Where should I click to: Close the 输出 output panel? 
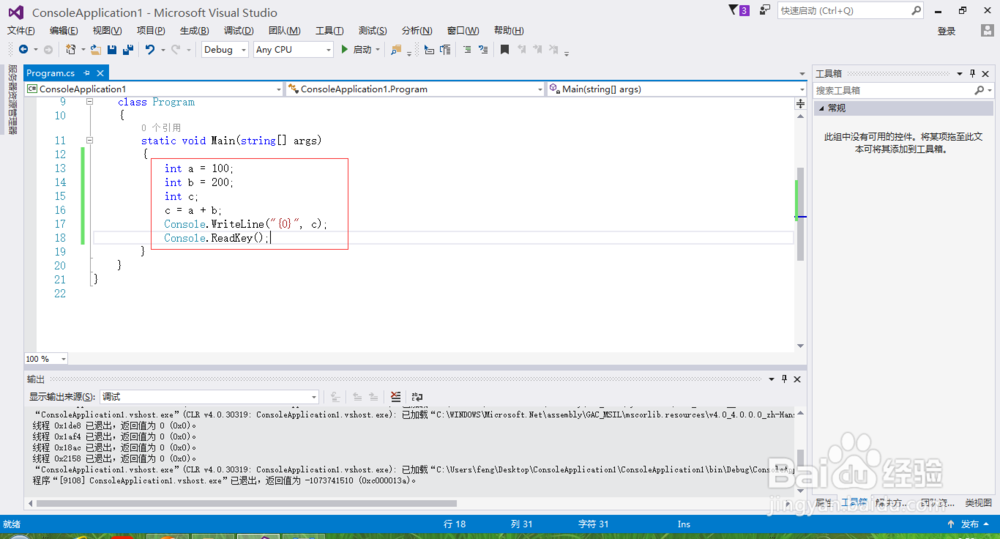(x=797, y=379)
